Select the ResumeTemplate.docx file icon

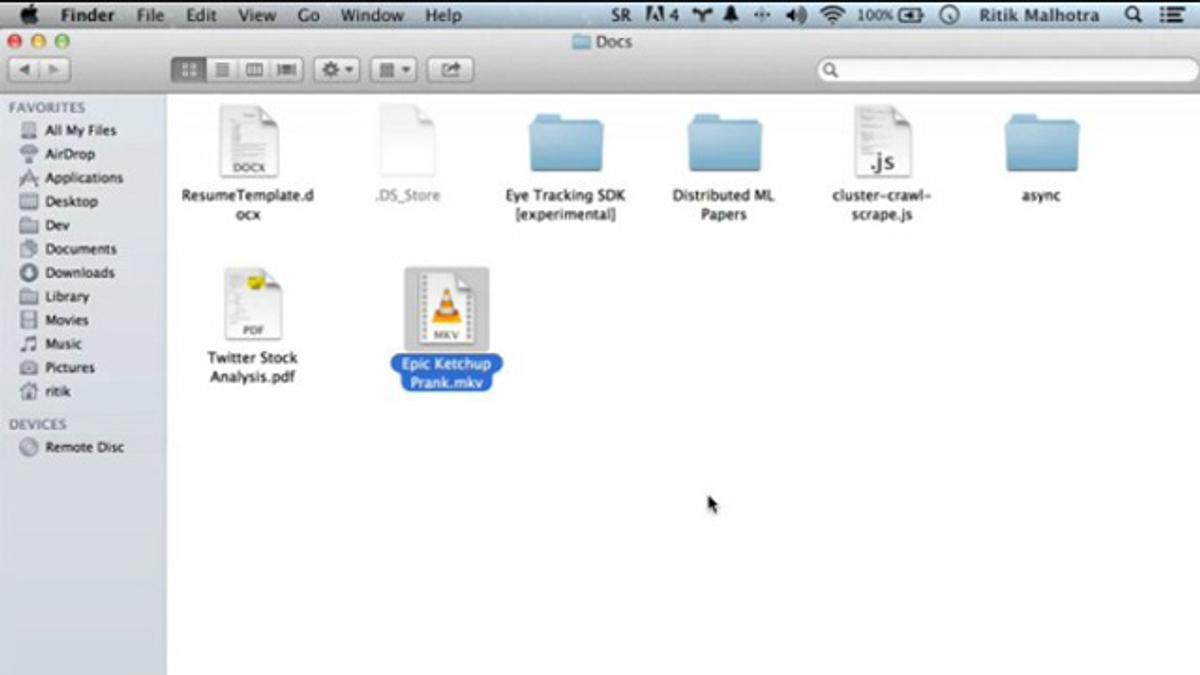pyautogui.click(x=249, y=142)
